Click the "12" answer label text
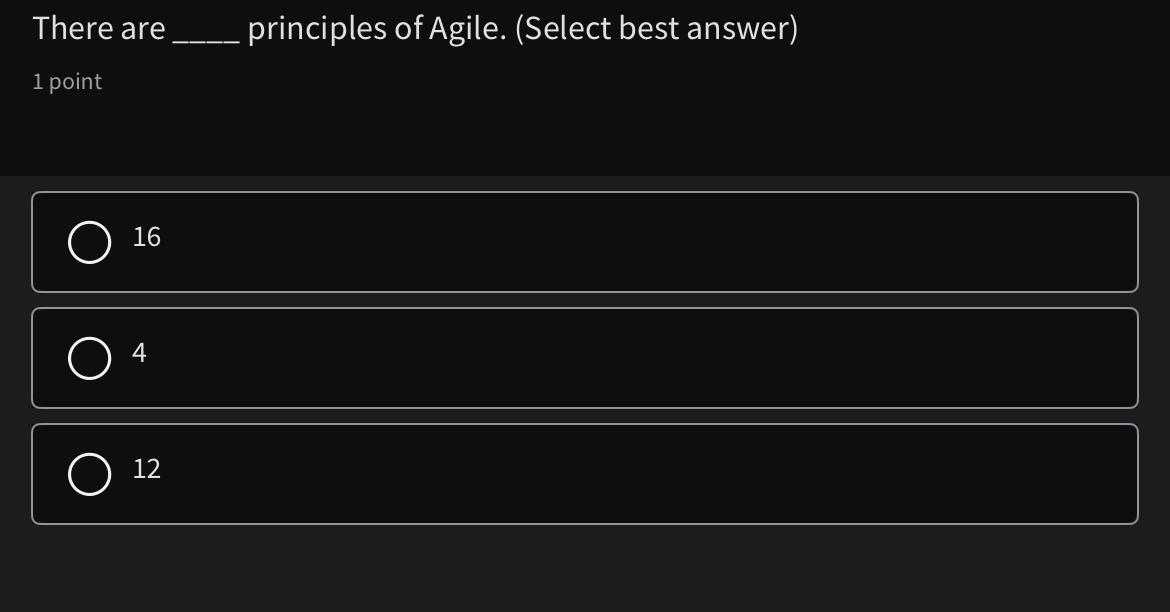The image size is (1170, 612). click(147, 469)
